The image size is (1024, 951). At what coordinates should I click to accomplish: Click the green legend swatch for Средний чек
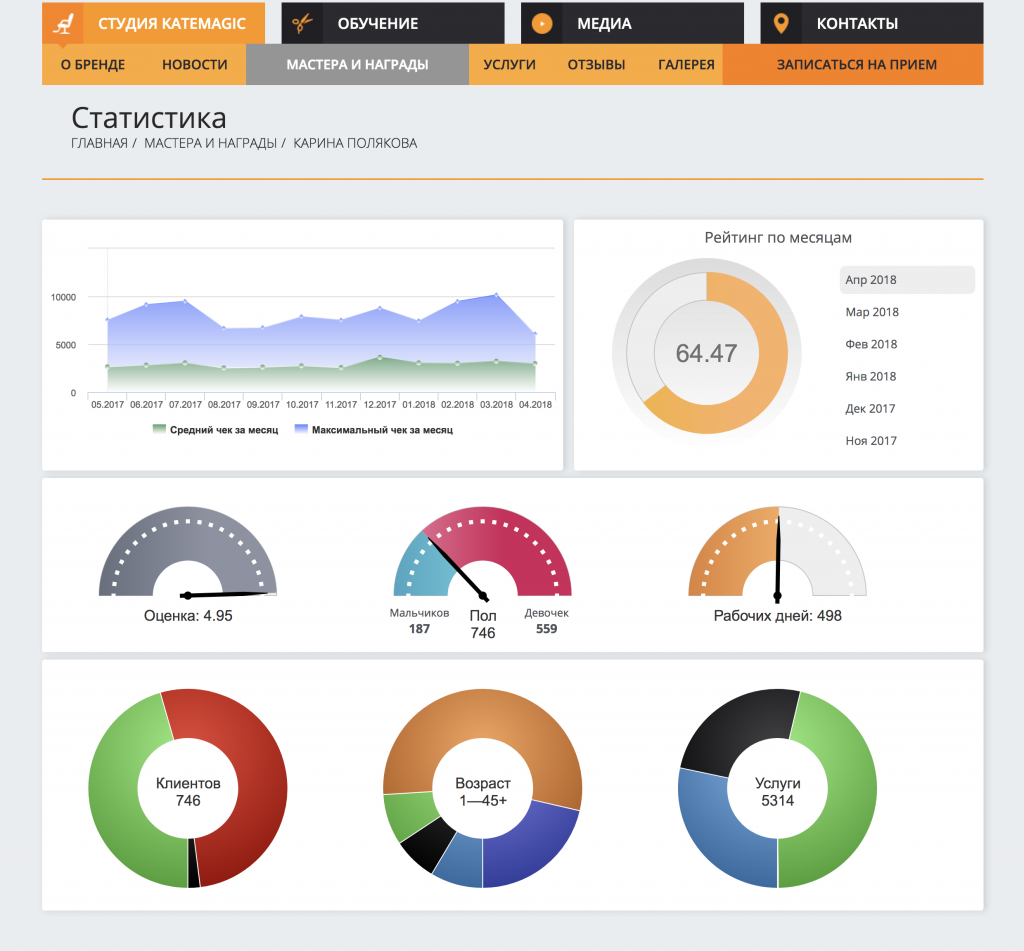tap(159, 429)
